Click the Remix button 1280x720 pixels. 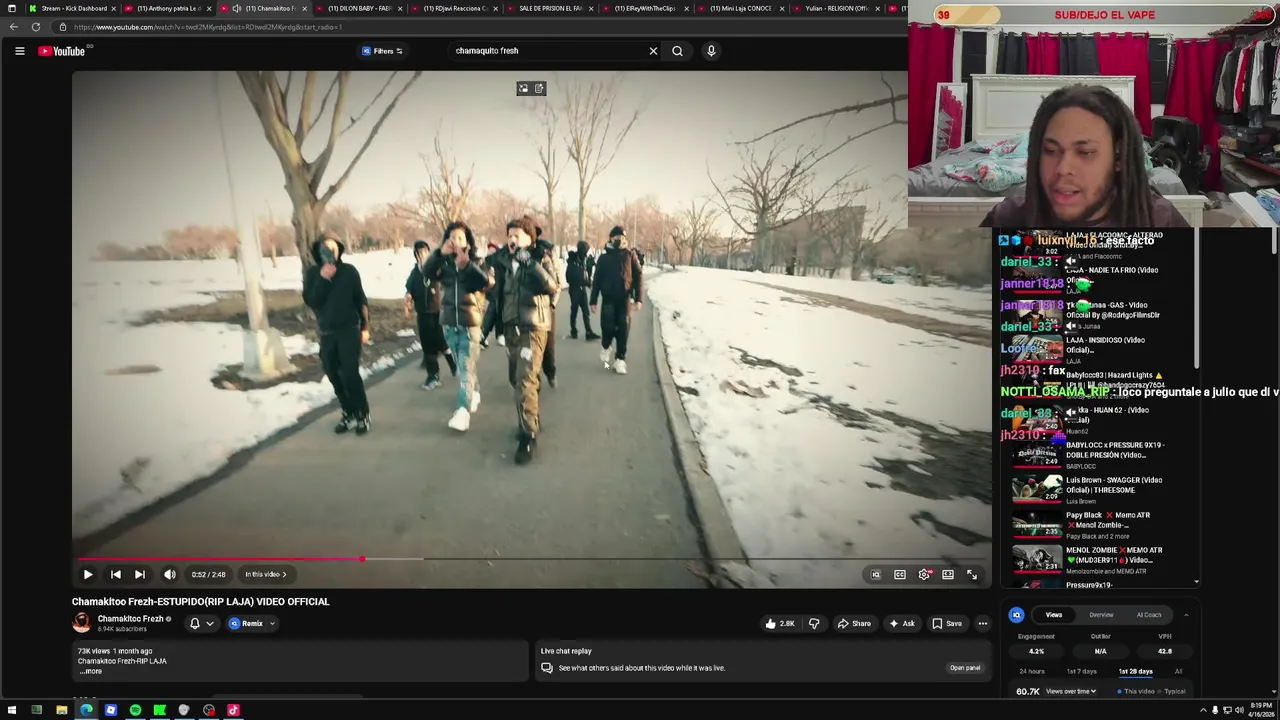[x=247, y=624]
